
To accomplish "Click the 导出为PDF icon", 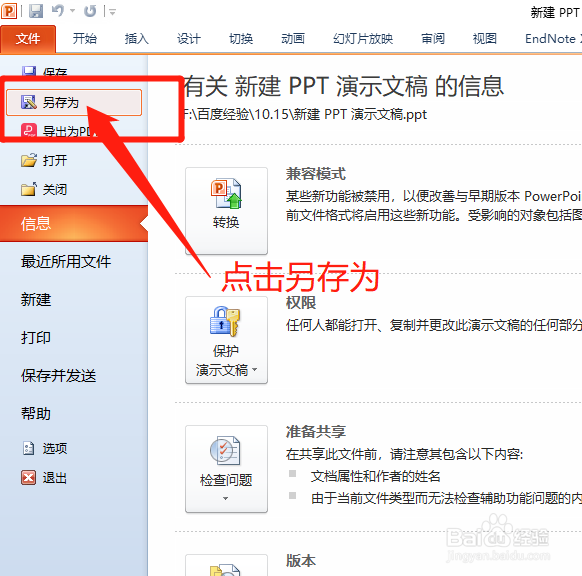I will pyautogui.click(x=29, y=130).
